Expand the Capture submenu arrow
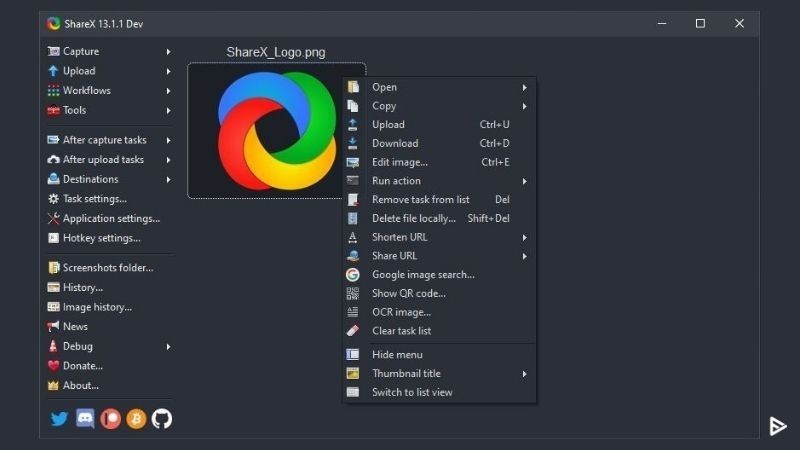 (168, 52)
